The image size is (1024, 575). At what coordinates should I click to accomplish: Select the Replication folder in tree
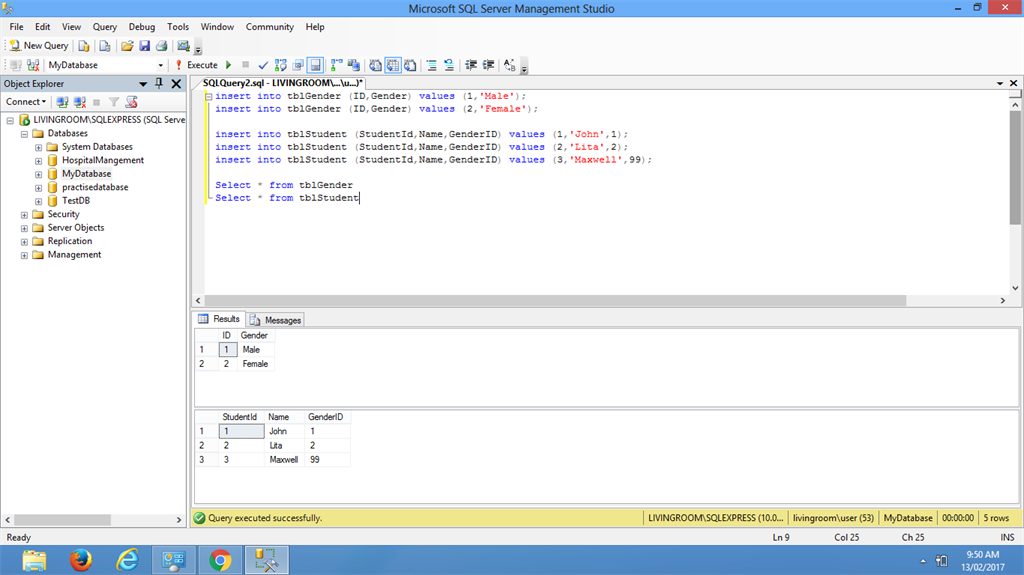point(69,241)
